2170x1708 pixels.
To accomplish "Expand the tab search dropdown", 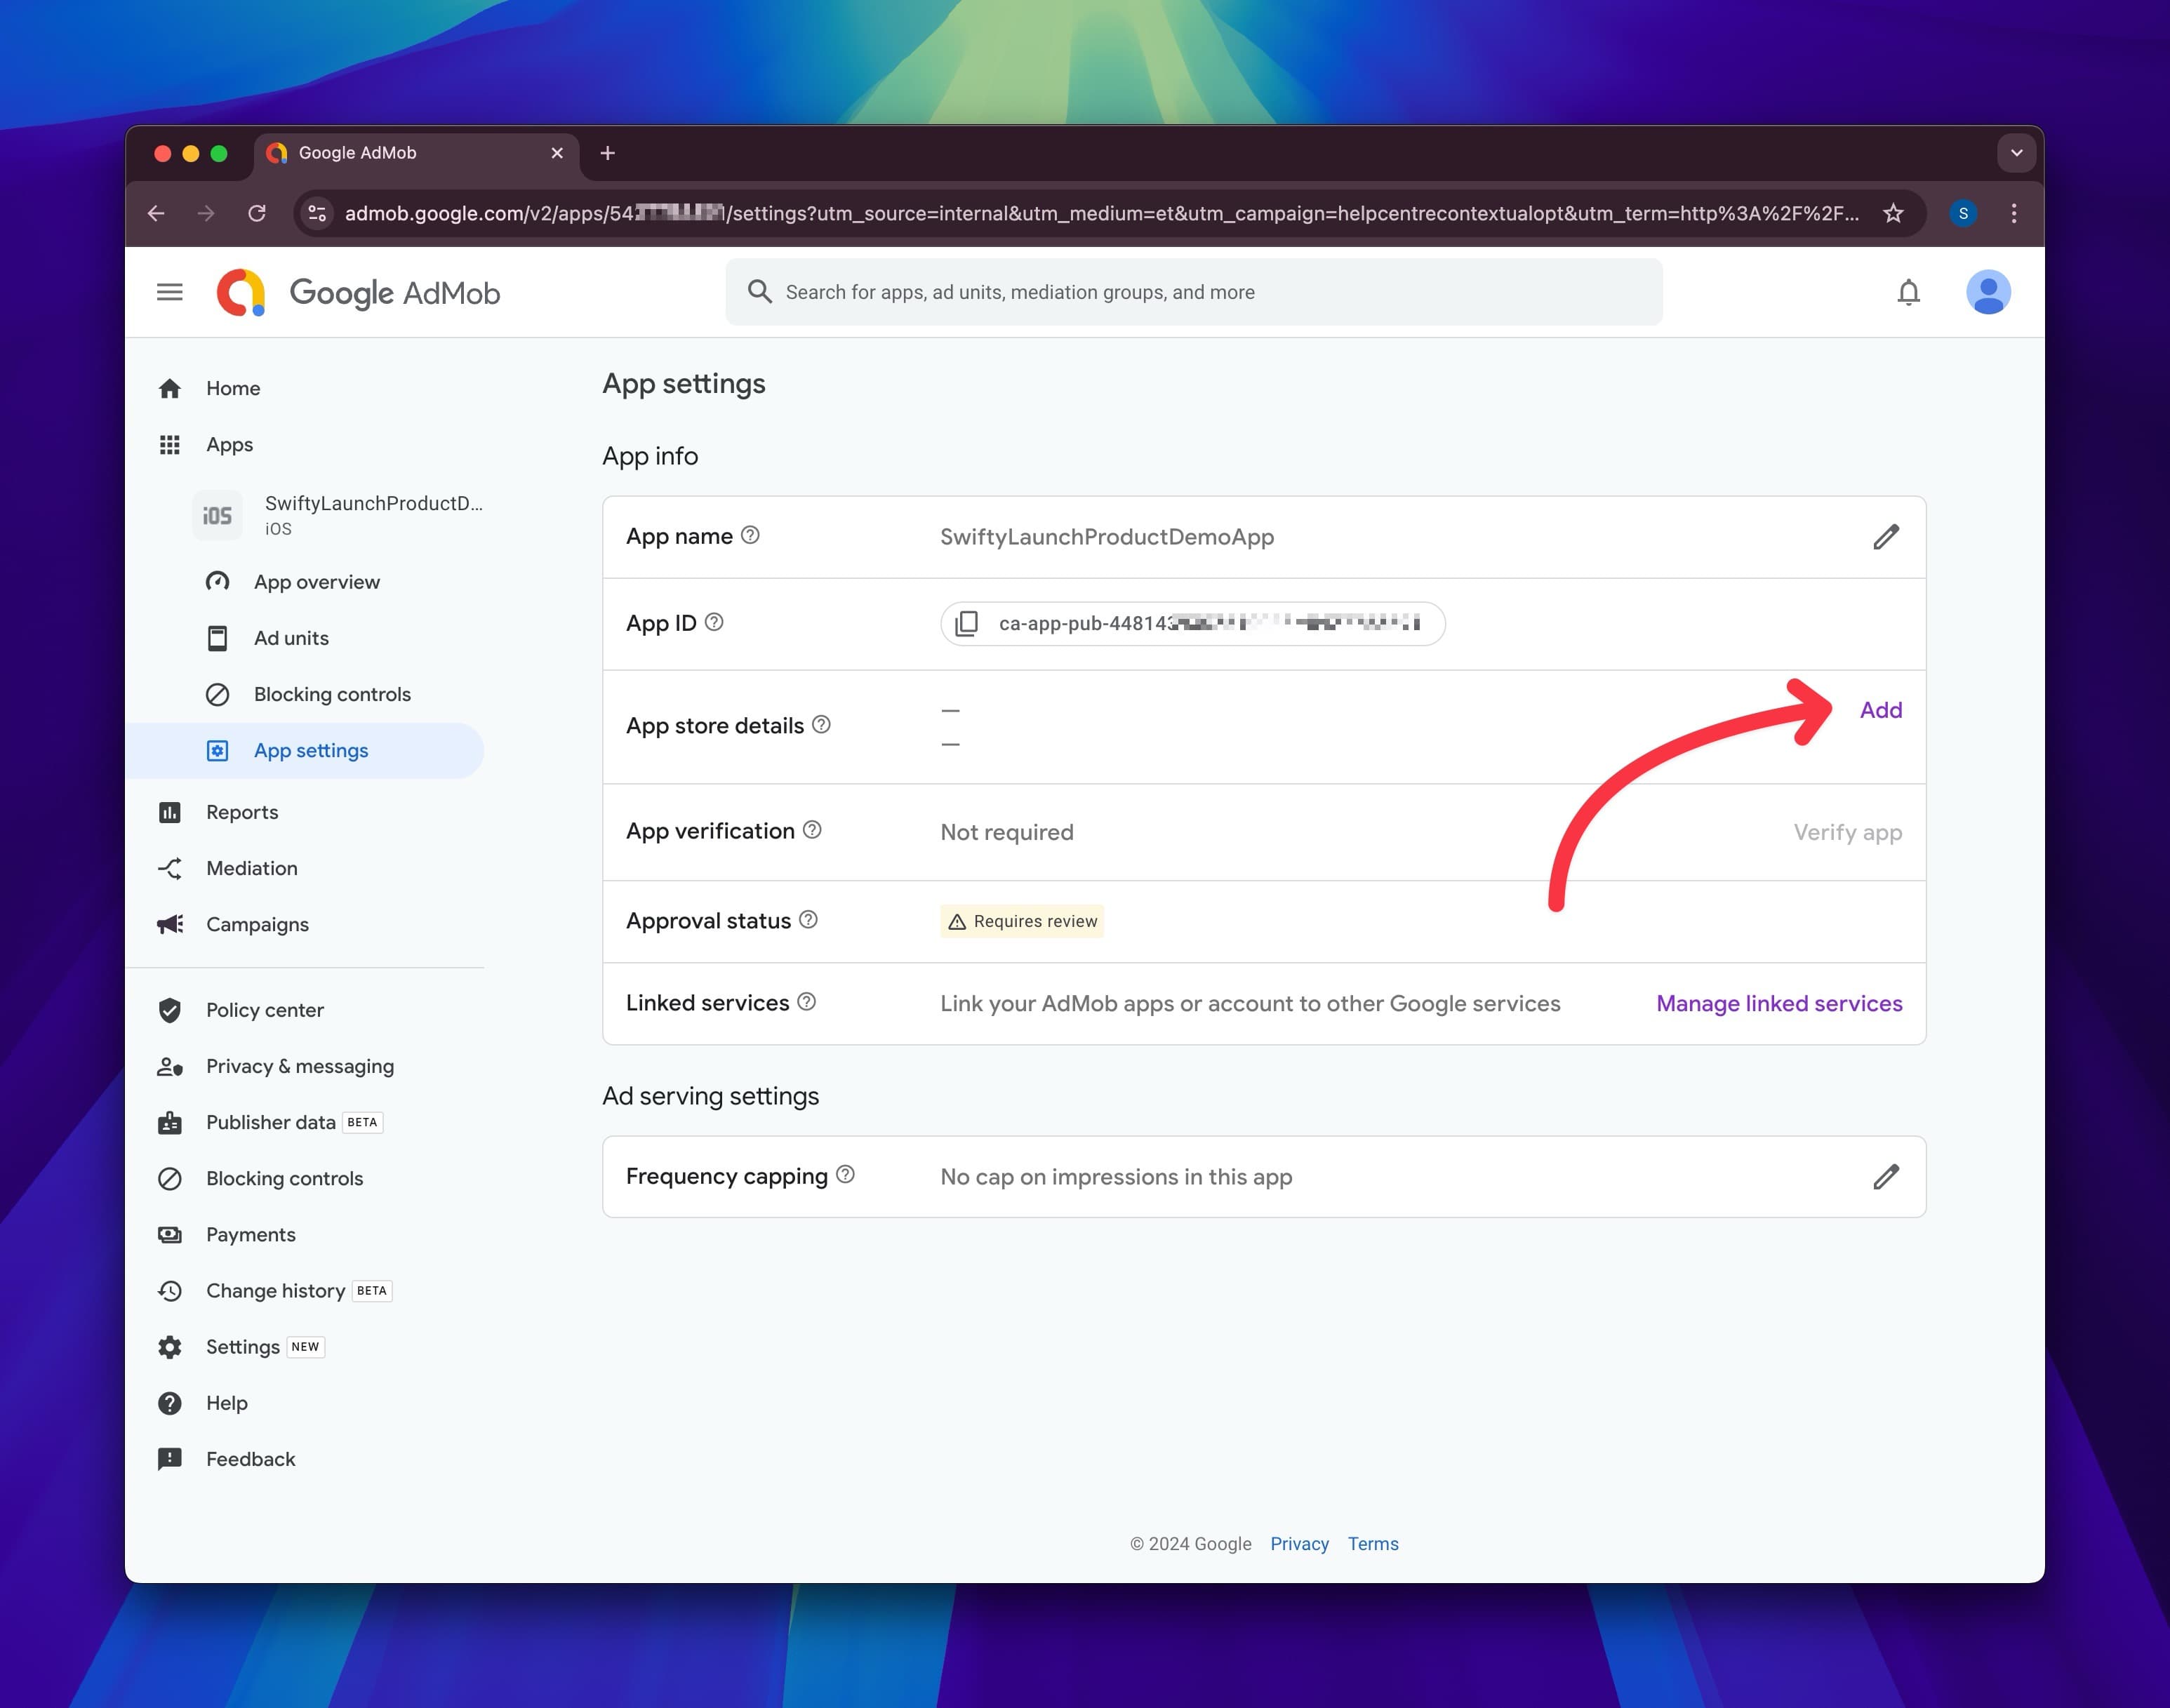I will (2016, 153).
